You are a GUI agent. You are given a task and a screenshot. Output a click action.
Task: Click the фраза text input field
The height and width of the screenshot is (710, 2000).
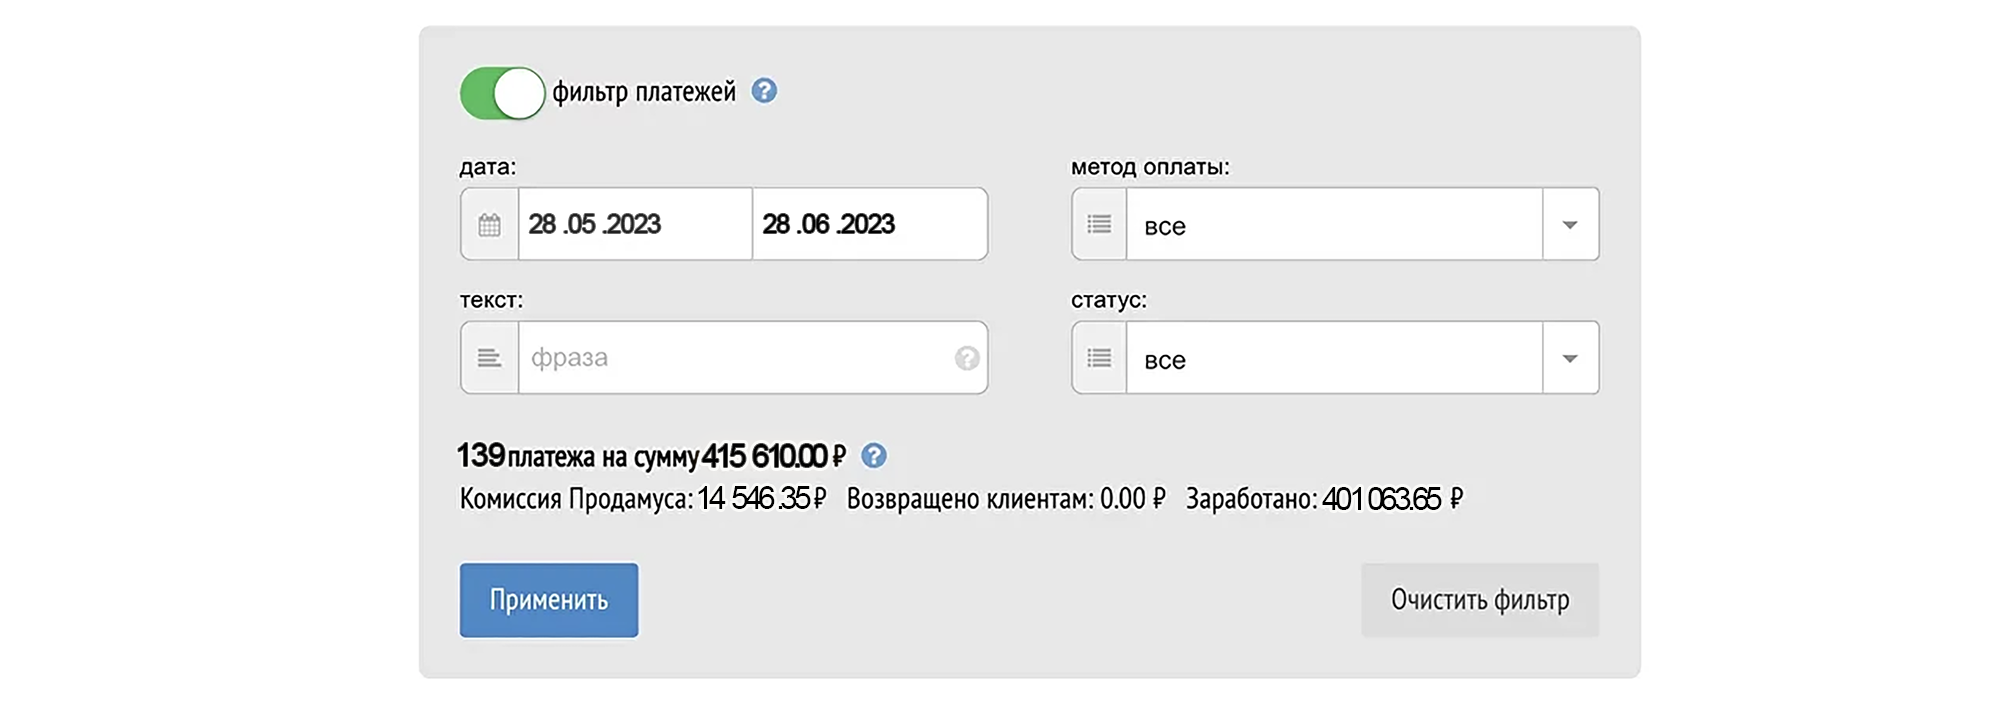[x=735, y=358]
